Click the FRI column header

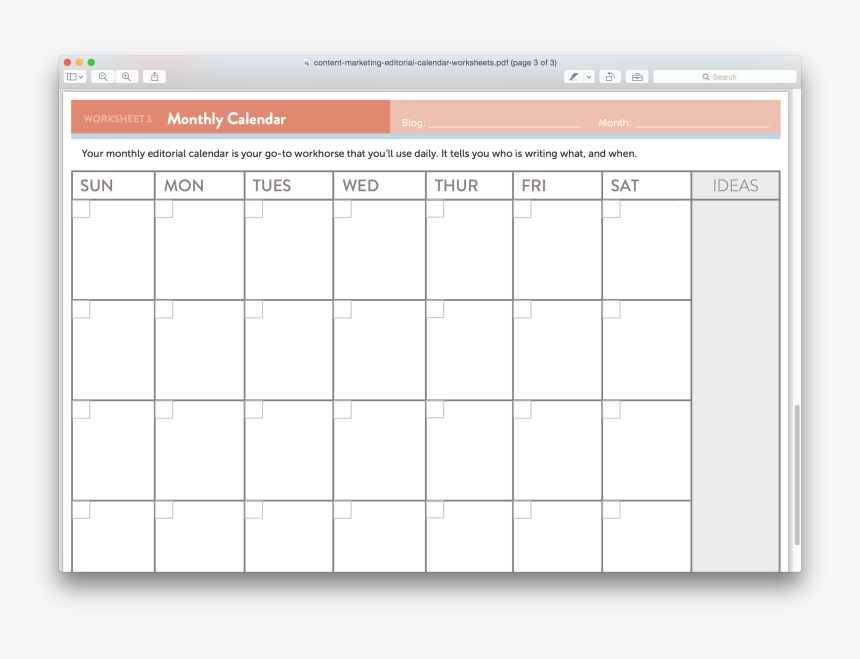click(534, 186)
